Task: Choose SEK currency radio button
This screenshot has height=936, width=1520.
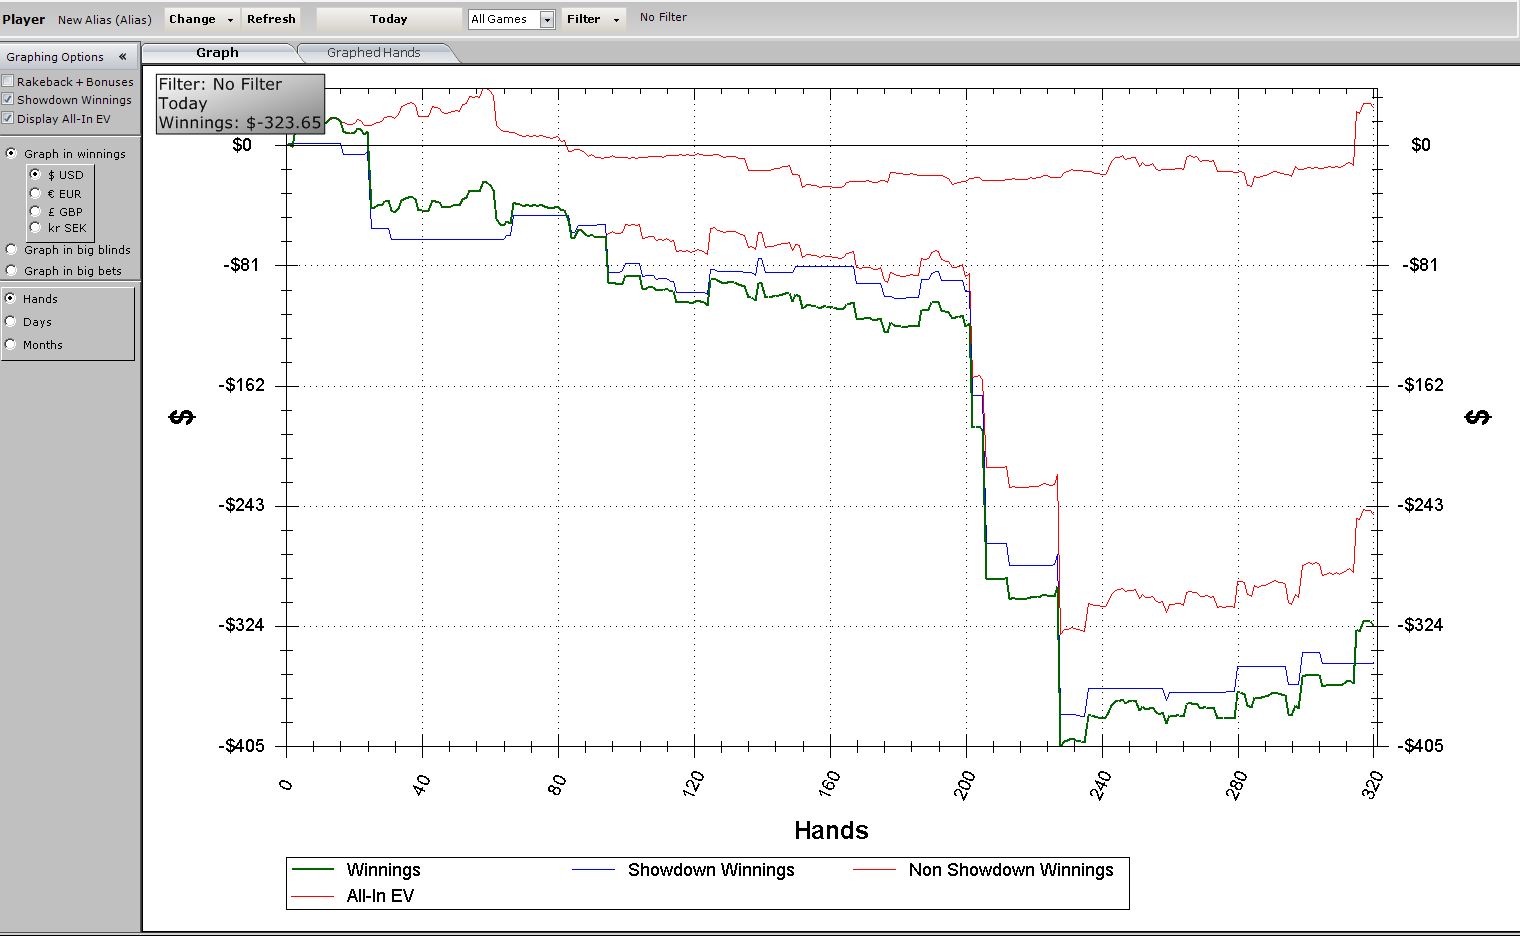Action: 37,228
